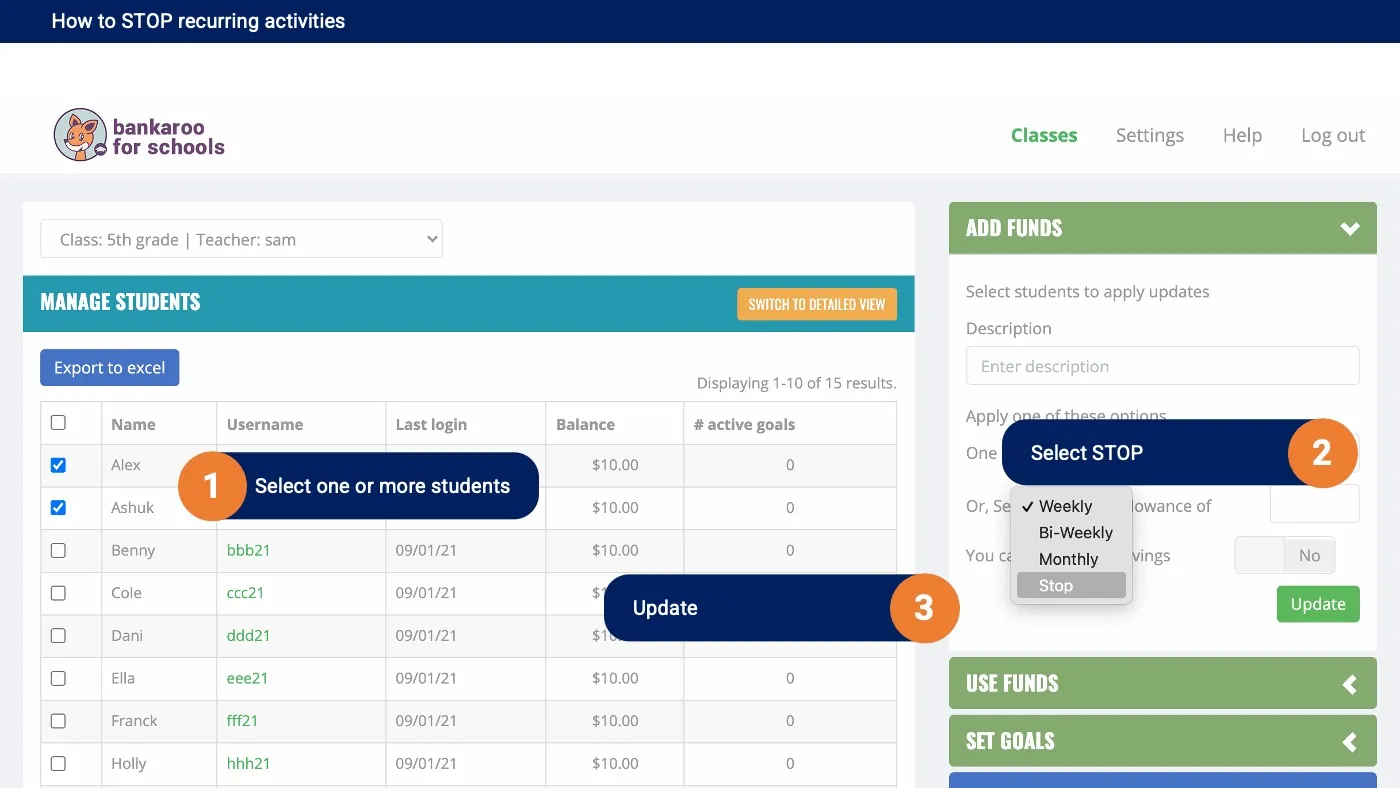1400x788 pixels.
Task: Choose Monthly in the frequency list
Action: tap(1071, 559)
